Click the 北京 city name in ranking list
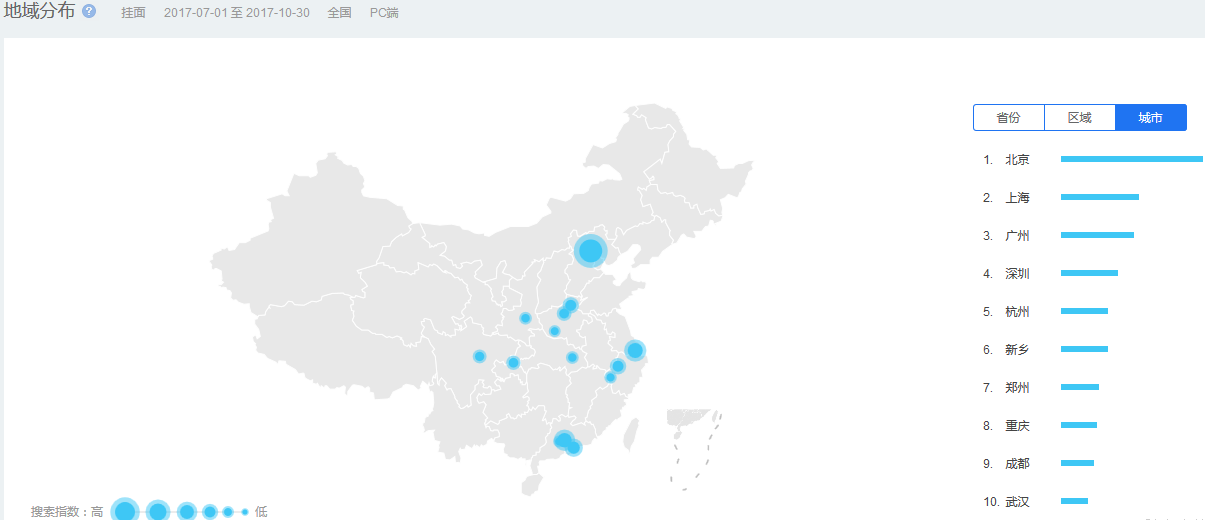 pos(1017,160)
